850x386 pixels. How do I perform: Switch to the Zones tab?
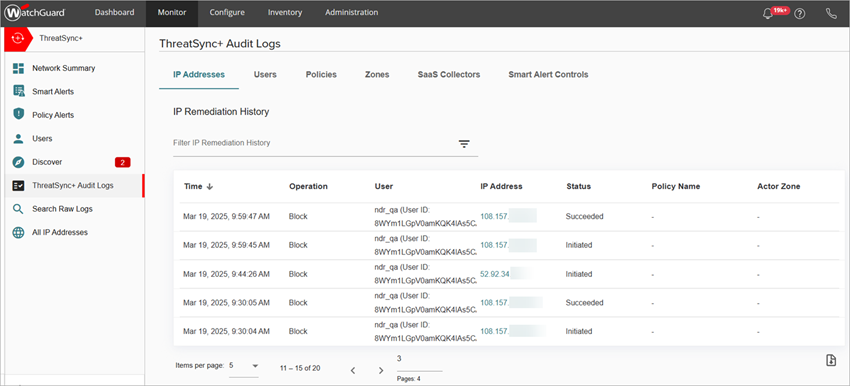coord(377,75)
